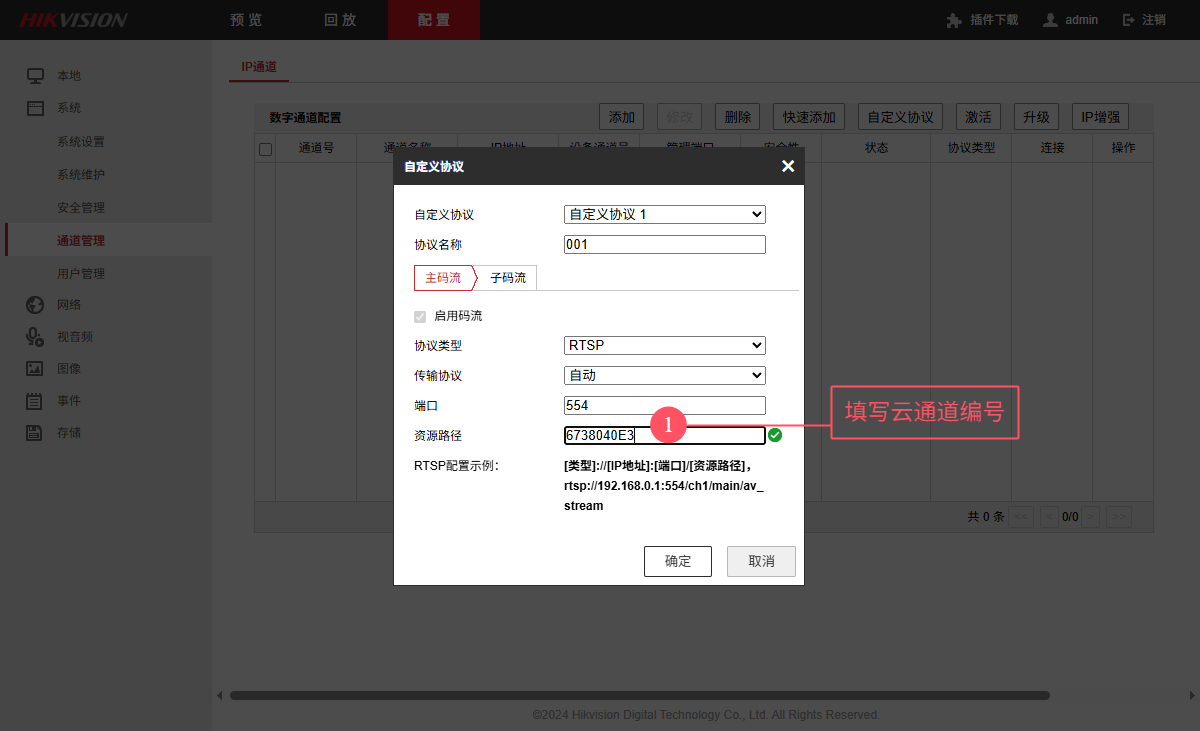Click the 插件下载 puzzle plugin icon
This screenshot has width=1200, height=731.
point(954,20)
